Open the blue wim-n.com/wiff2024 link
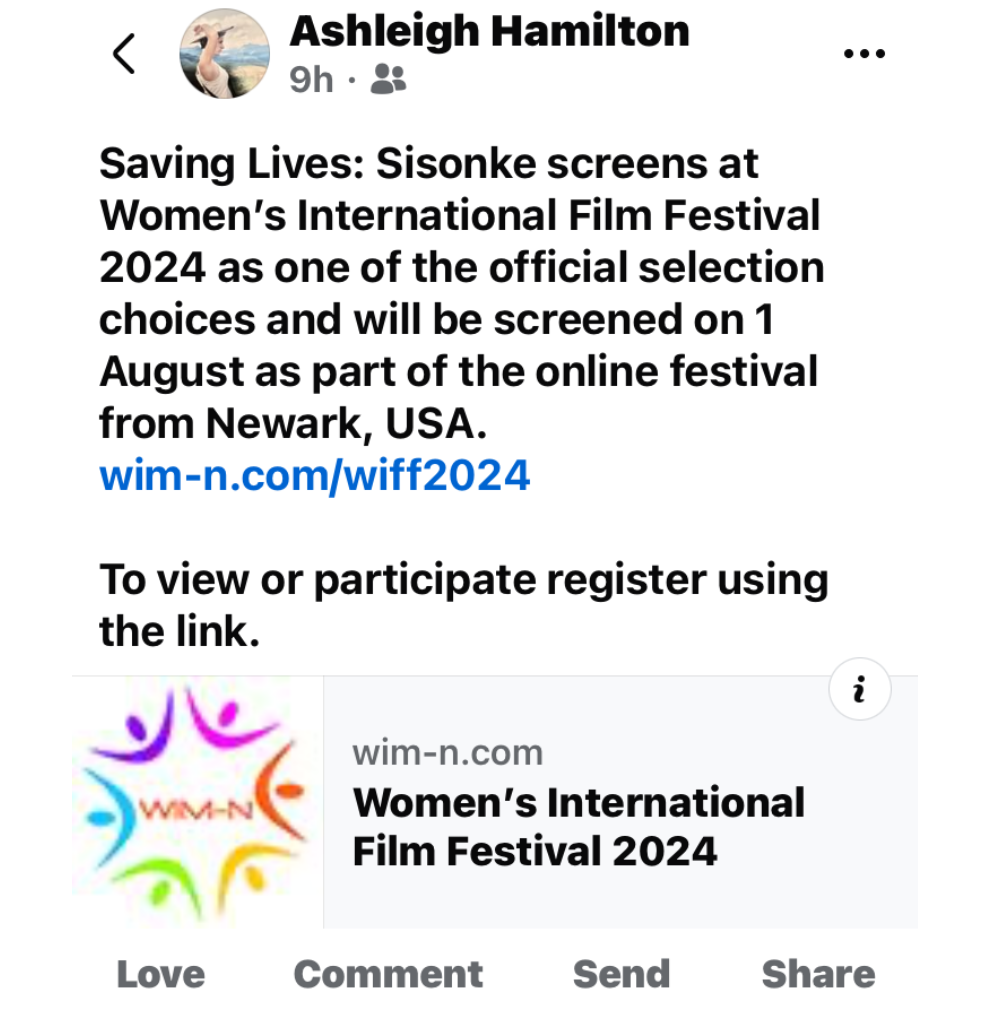Viewport: 998px width, 1014px height. [x=314, y=475]
